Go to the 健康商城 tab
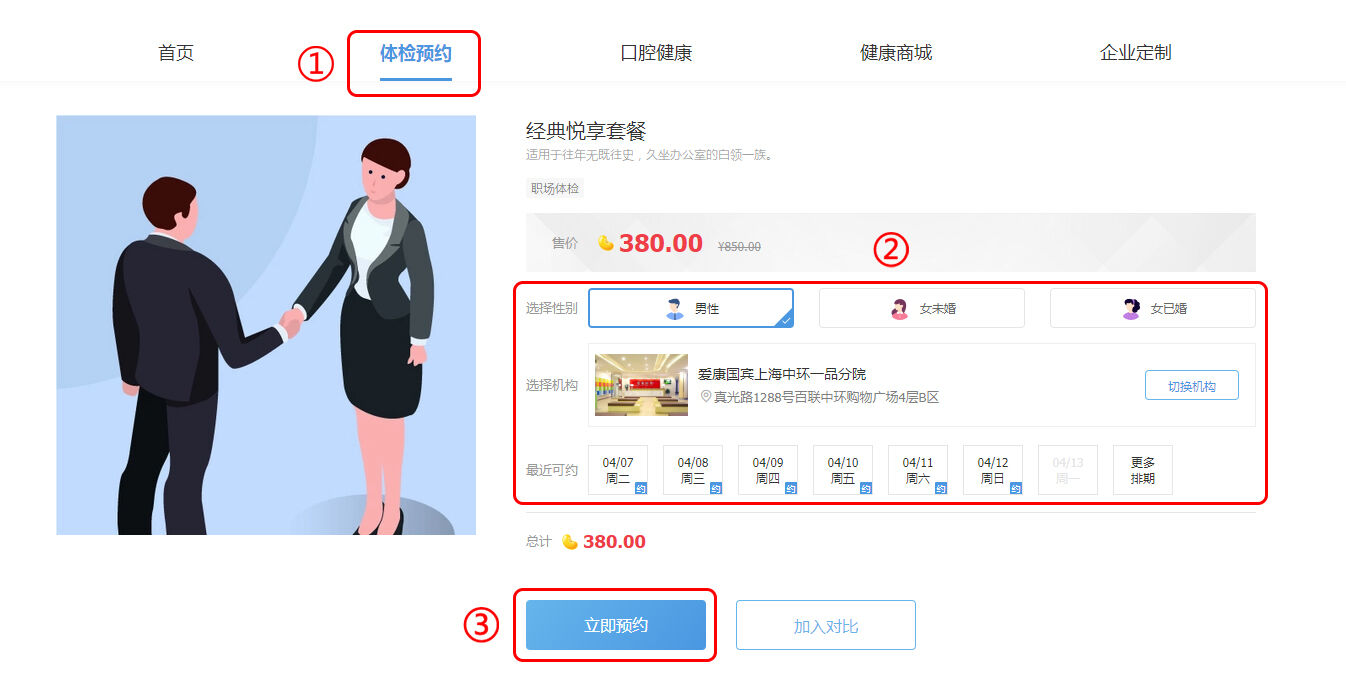 (896, 53)
